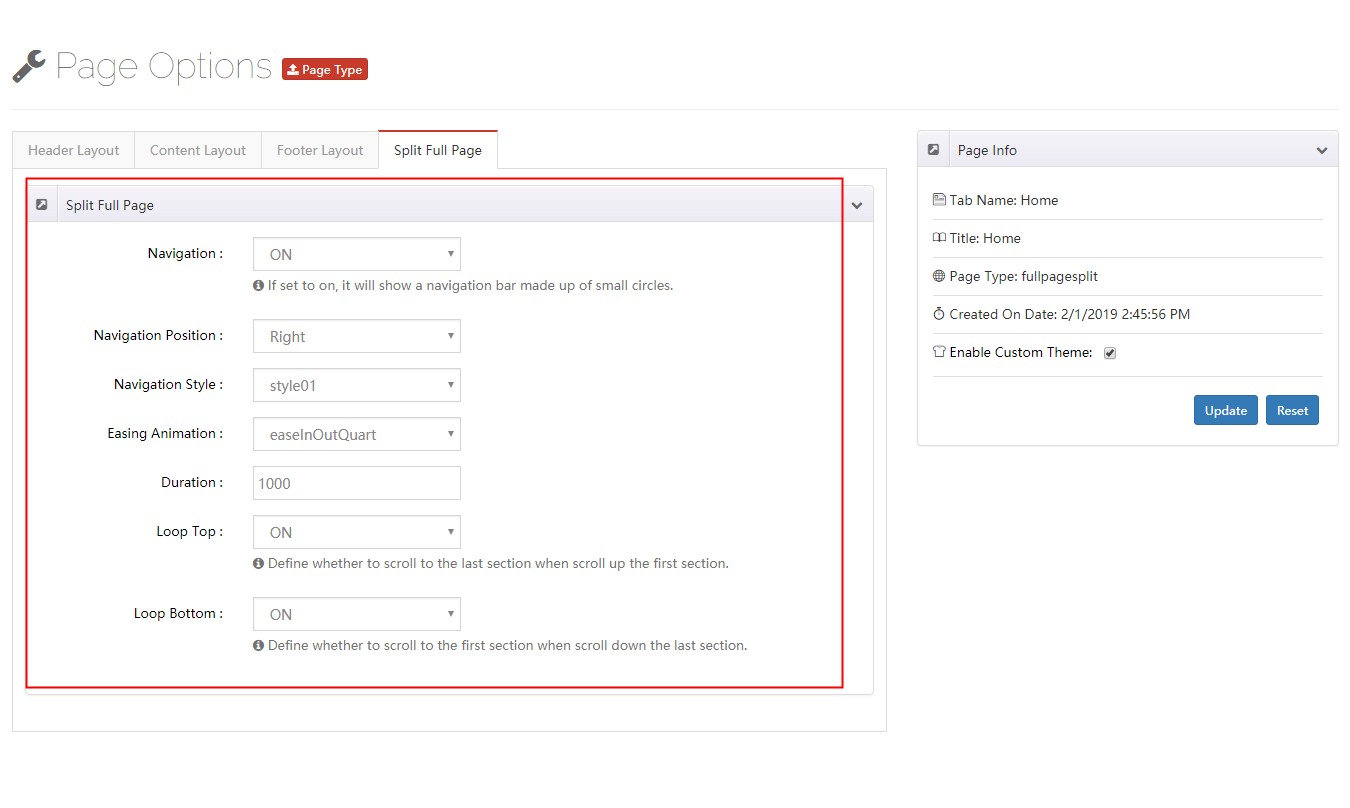Click the info icon under Loop Top
Viewport: 1350px width, 808px height.
point(259,563)
